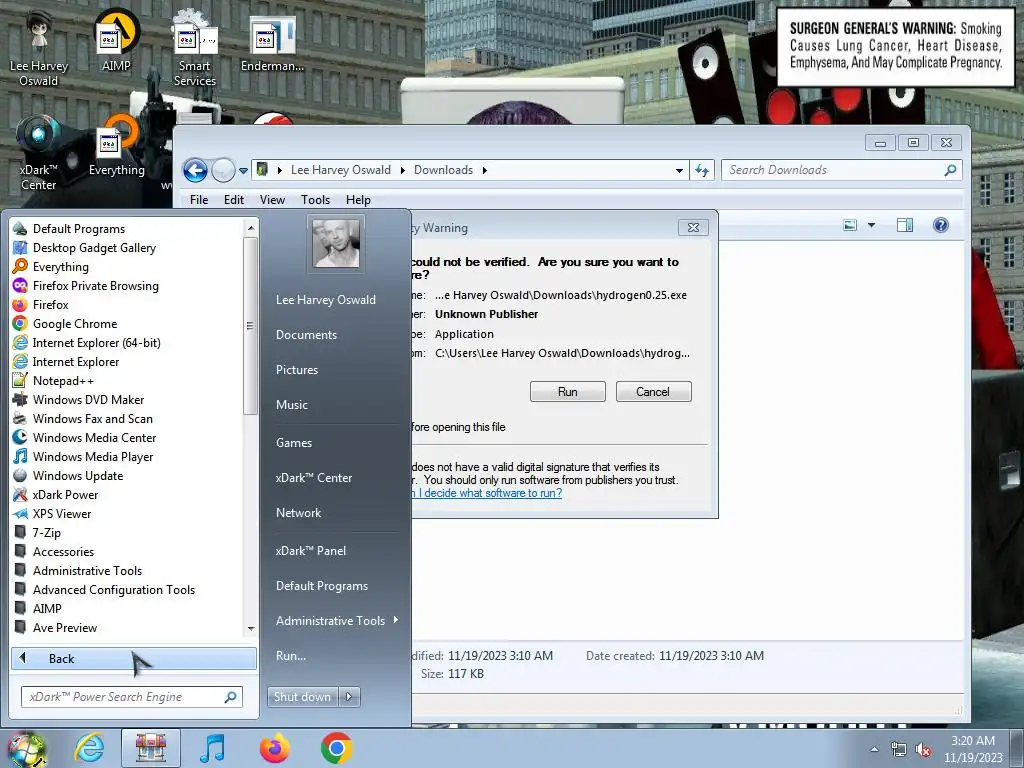
Task: Toggle the Explorer preview pane icon
Action: 904,225
